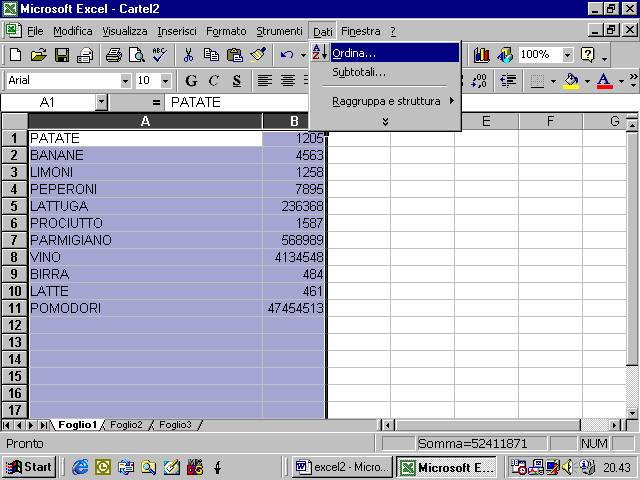640x480 pixels.
Task: Open the Modifica menu
Action: pyautogui.click(x=73, y=31)
